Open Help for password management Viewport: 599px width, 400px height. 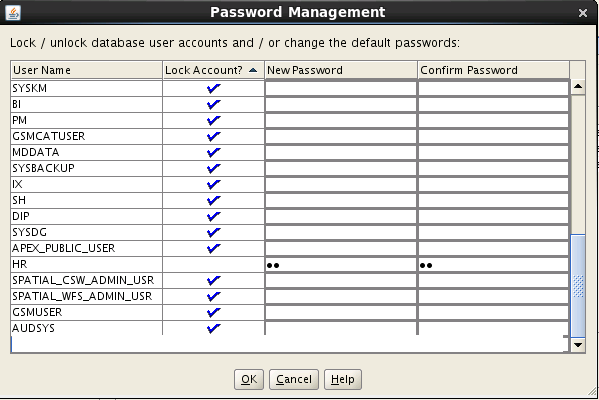343,379
